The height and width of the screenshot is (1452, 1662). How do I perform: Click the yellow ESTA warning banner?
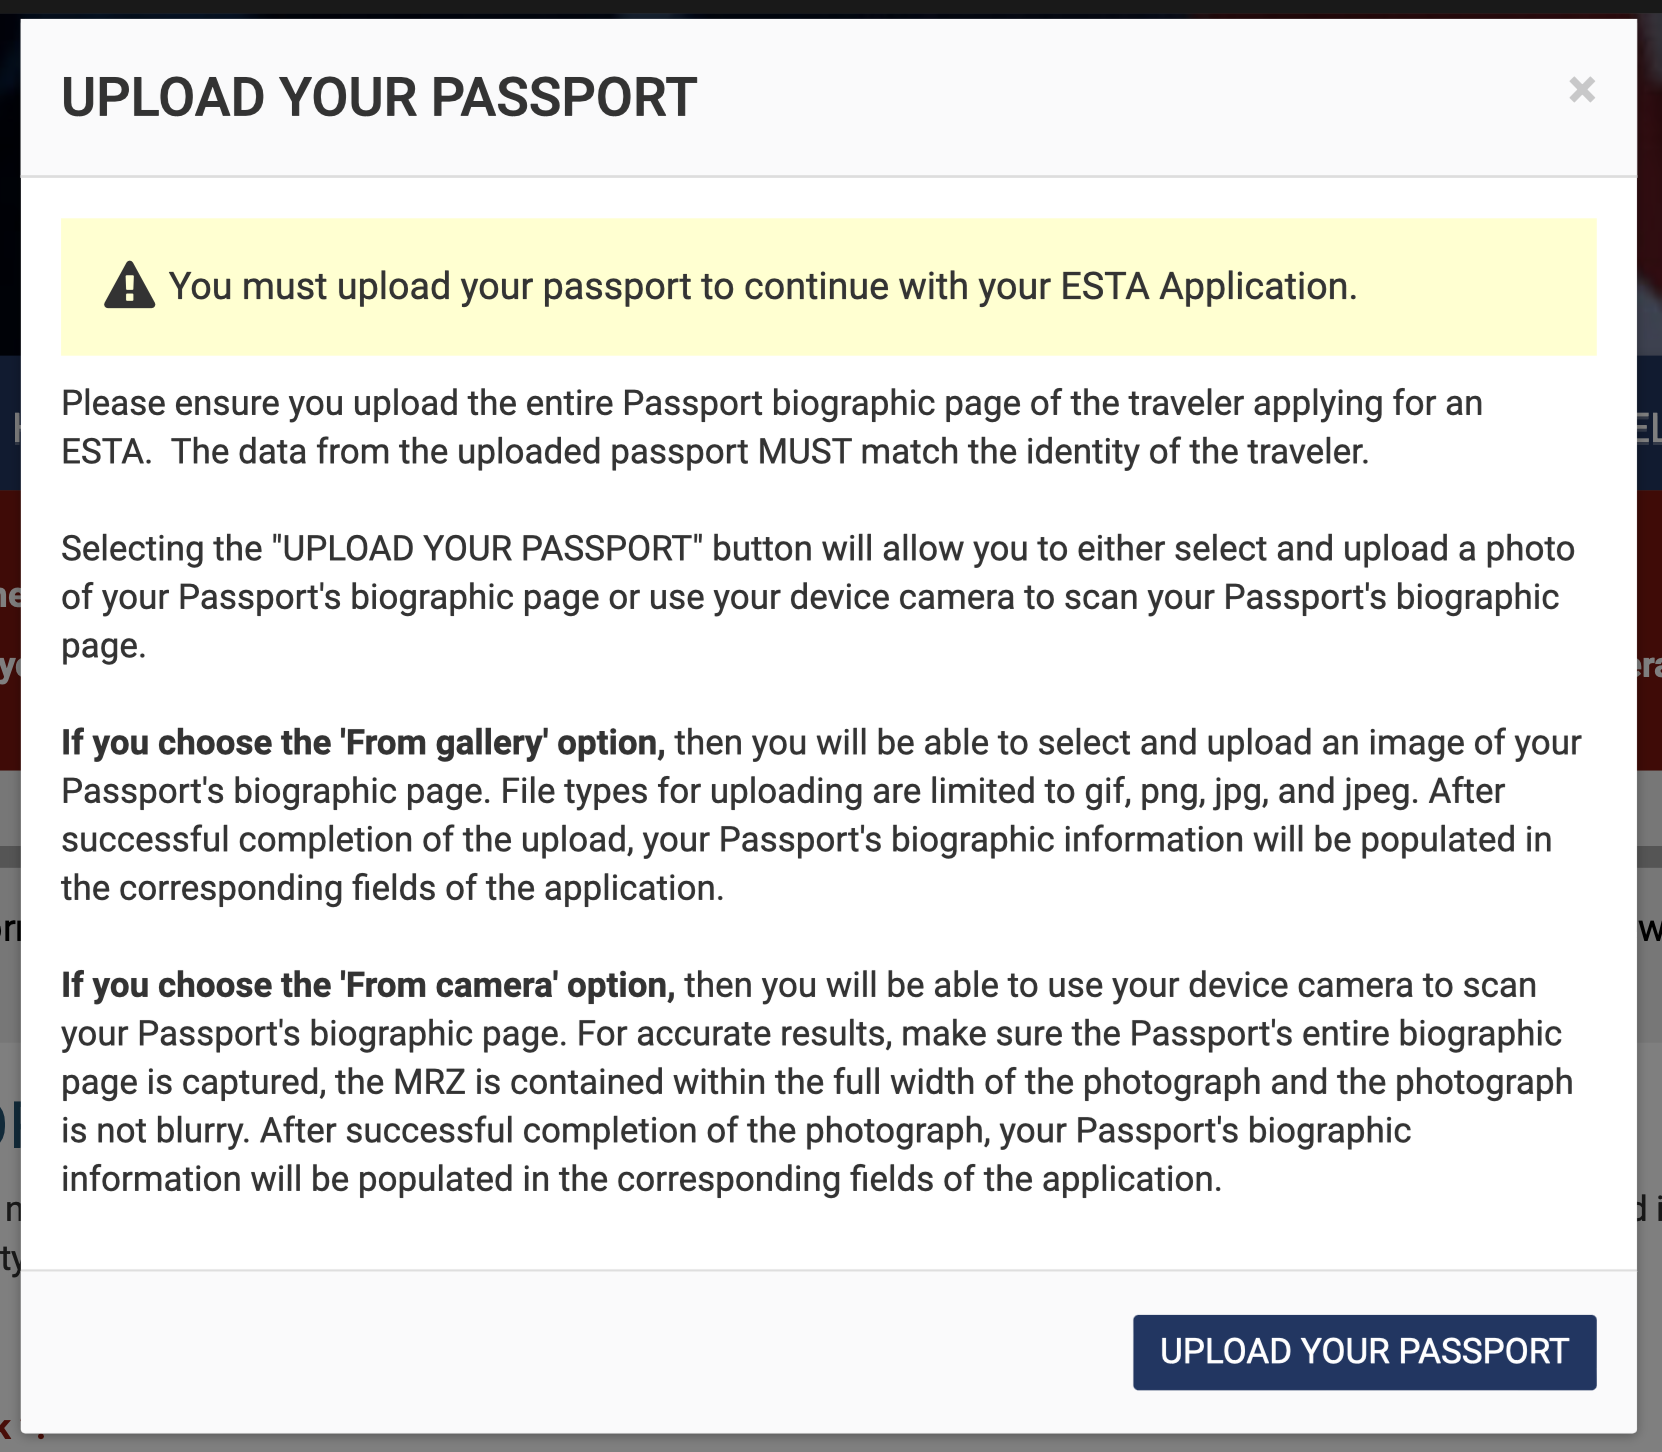tap(830, 287)
